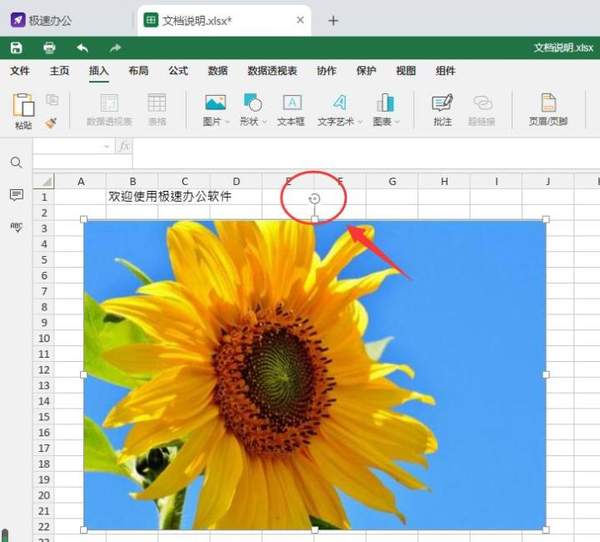Insert a table (表格) icon
The width and height of the screenshot is (600, 542).
tap(157, 103)
